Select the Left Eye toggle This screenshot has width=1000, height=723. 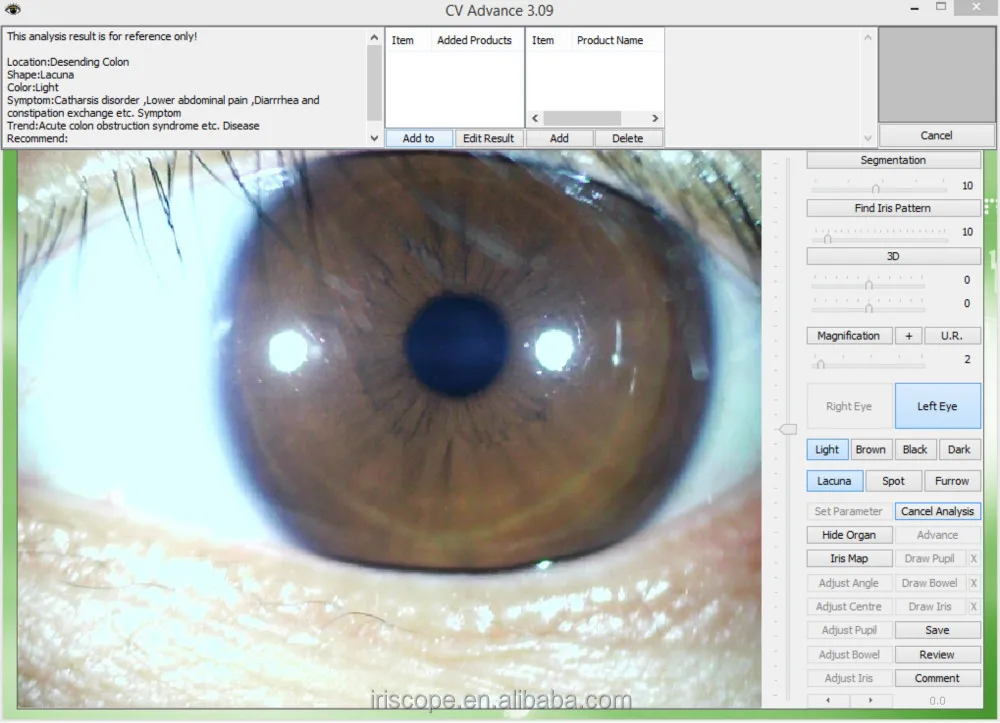(937, 406)
